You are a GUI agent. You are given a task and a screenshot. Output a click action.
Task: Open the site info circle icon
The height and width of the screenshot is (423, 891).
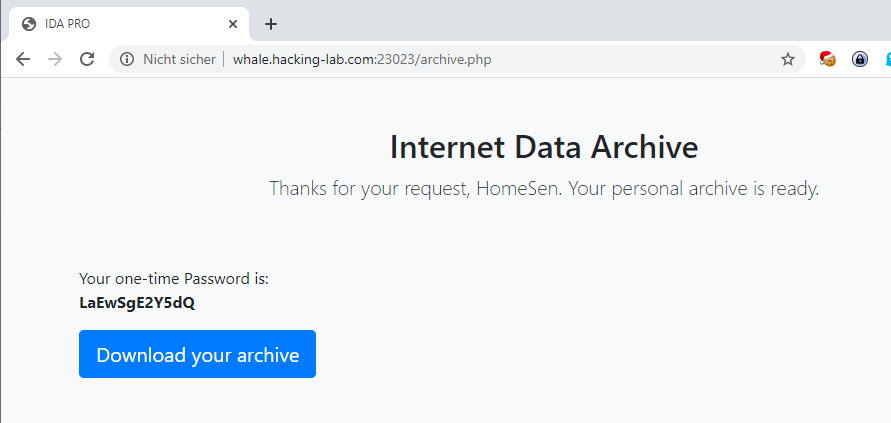point(127,59)
